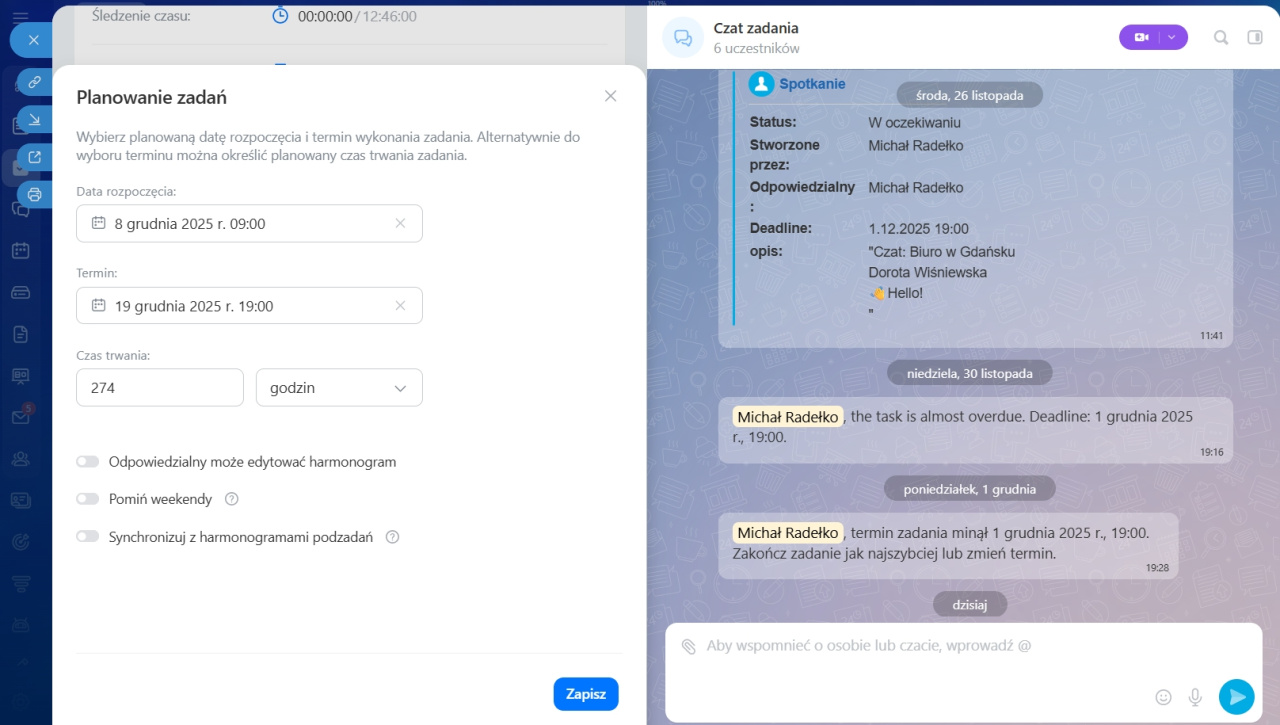This screenshot has height=725, width=1280.
Task: Click the print side panel button
Action: tap(35, 194)
